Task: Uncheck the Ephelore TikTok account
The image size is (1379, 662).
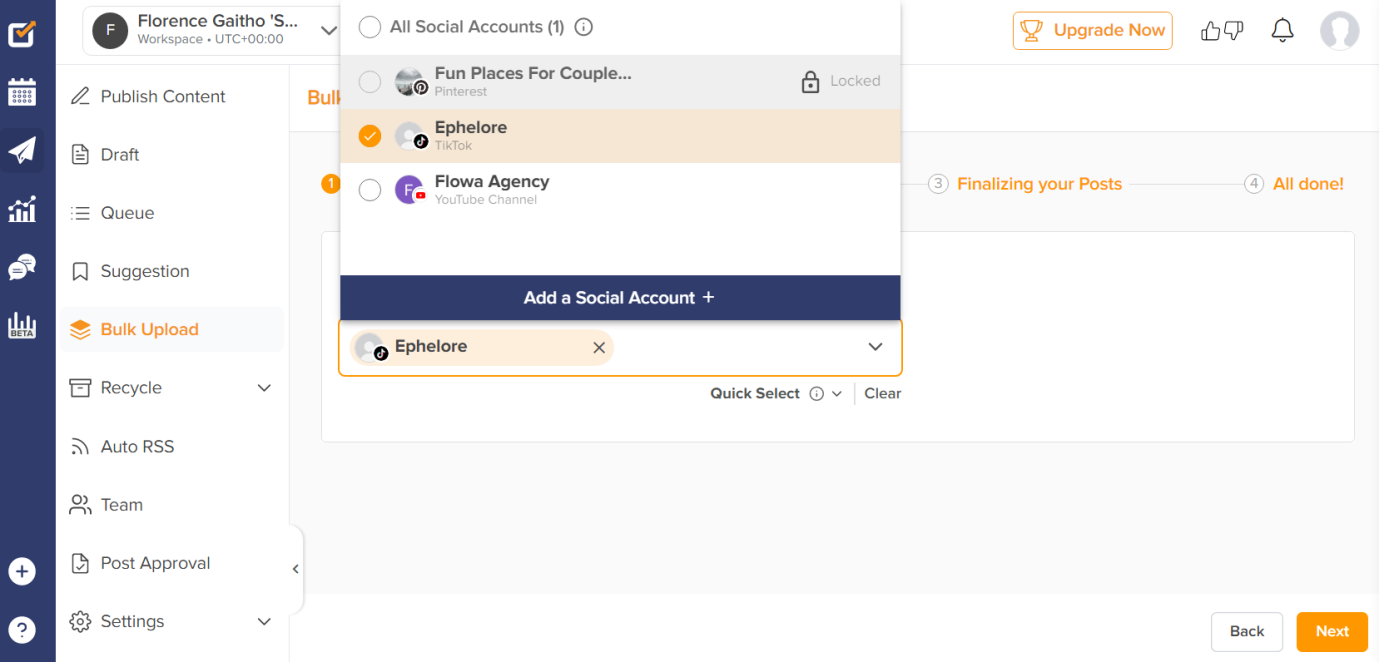Action: 370,136
